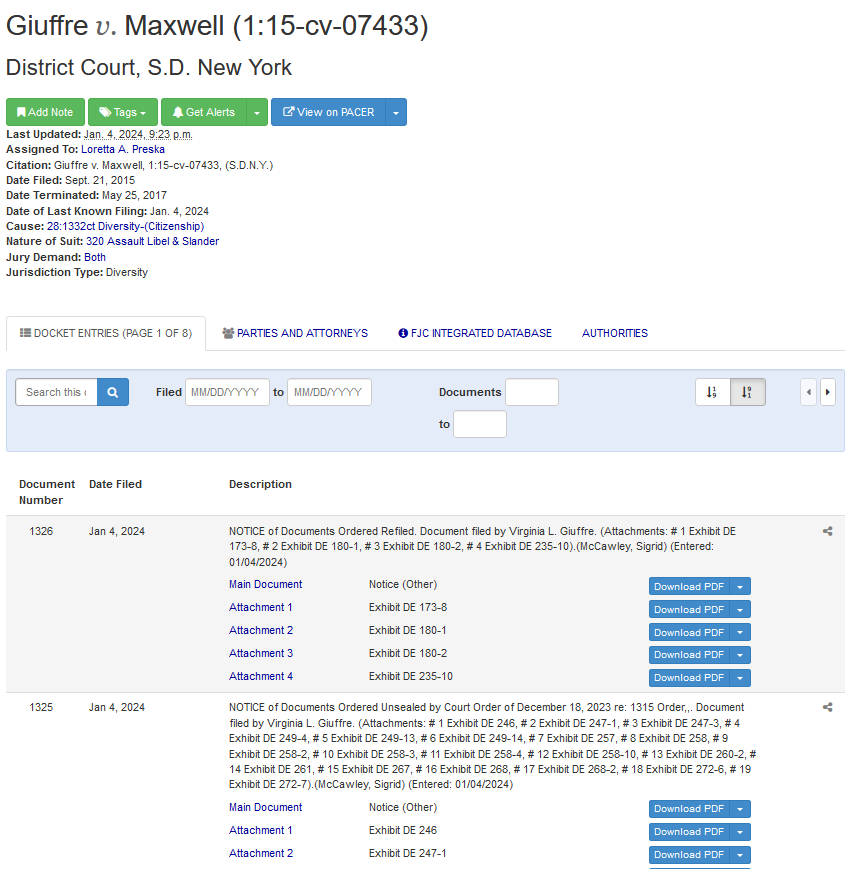Download PDF for Exhibit DE 180-1
851x869 pixels.
pyautogui.click(x=689, y=632)
